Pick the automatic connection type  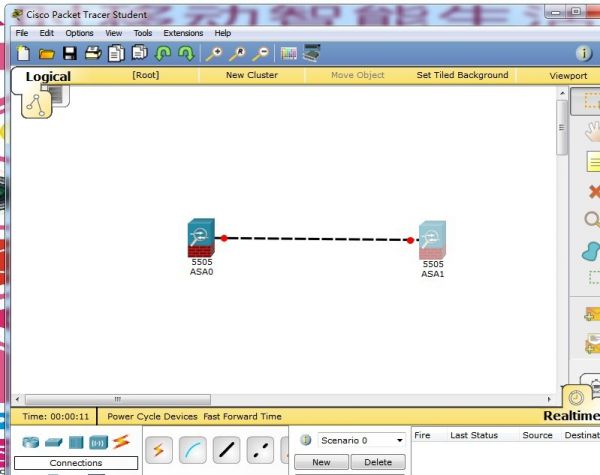pos(159,450)
